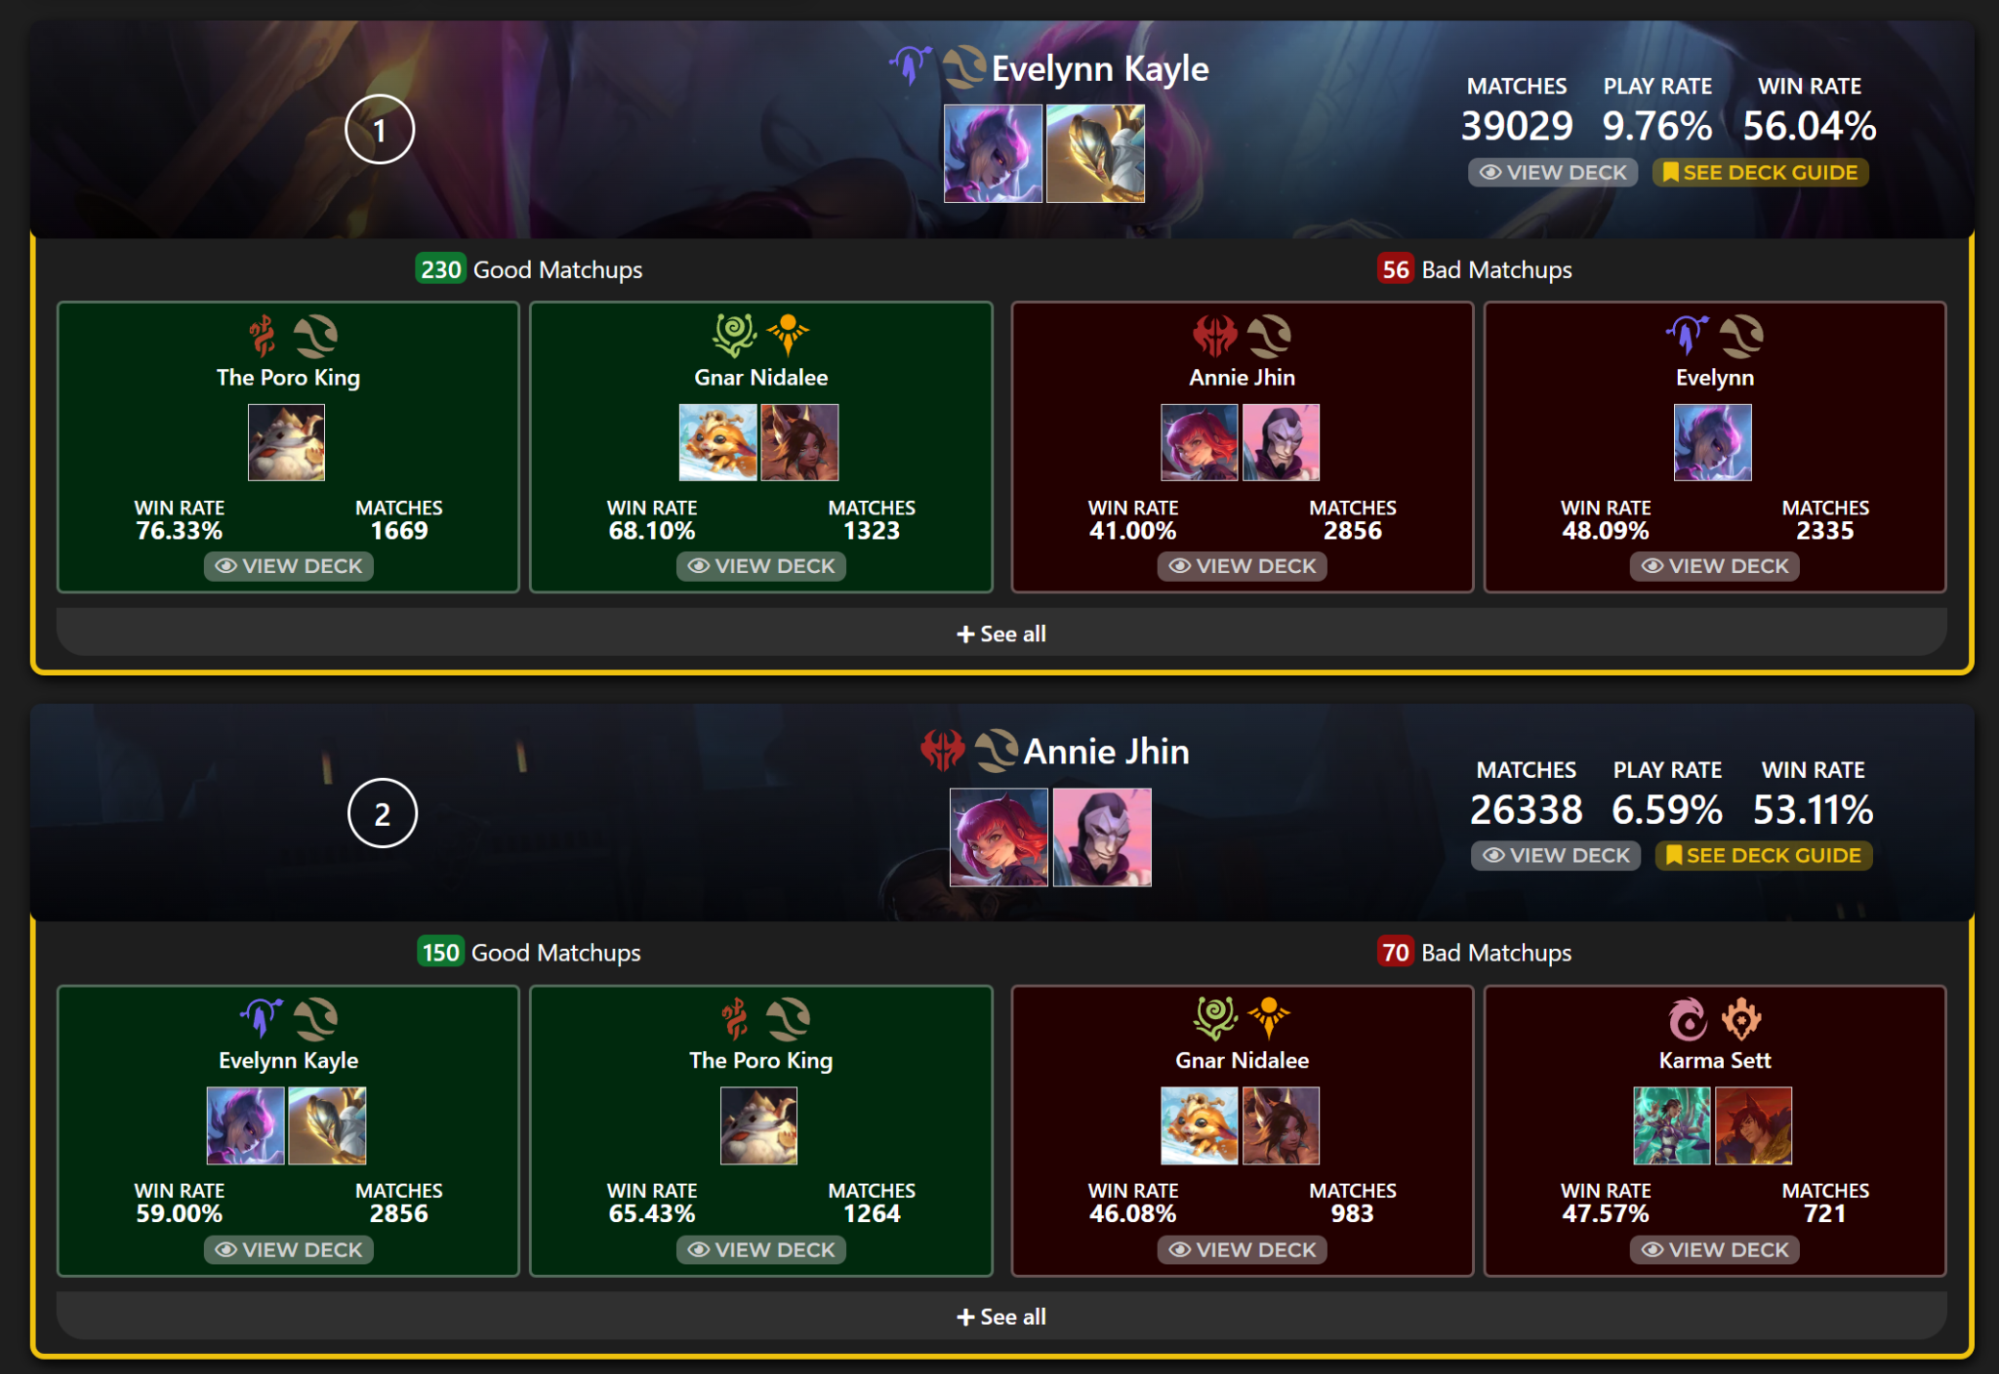Screen dimensions: 1999x1375
Task: Open See Deck Guide for Evelynn Kayle
Action: [x=1760, y=172]
